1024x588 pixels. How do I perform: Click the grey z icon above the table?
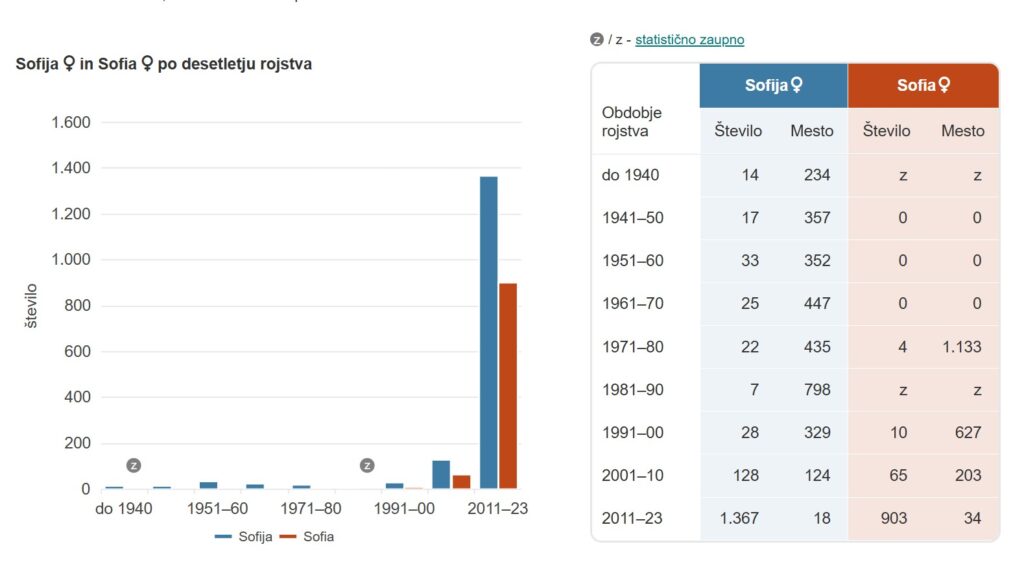597,40
